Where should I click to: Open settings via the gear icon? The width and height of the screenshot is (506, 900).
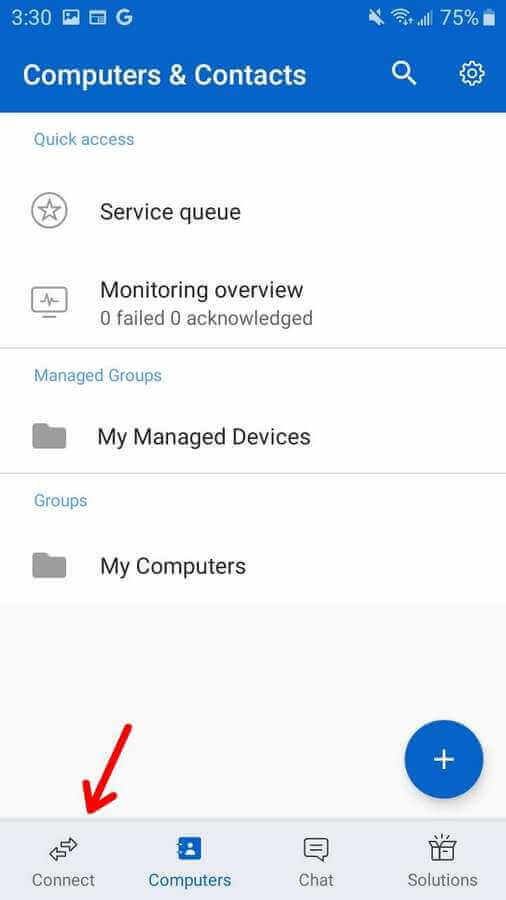[472, 74]
